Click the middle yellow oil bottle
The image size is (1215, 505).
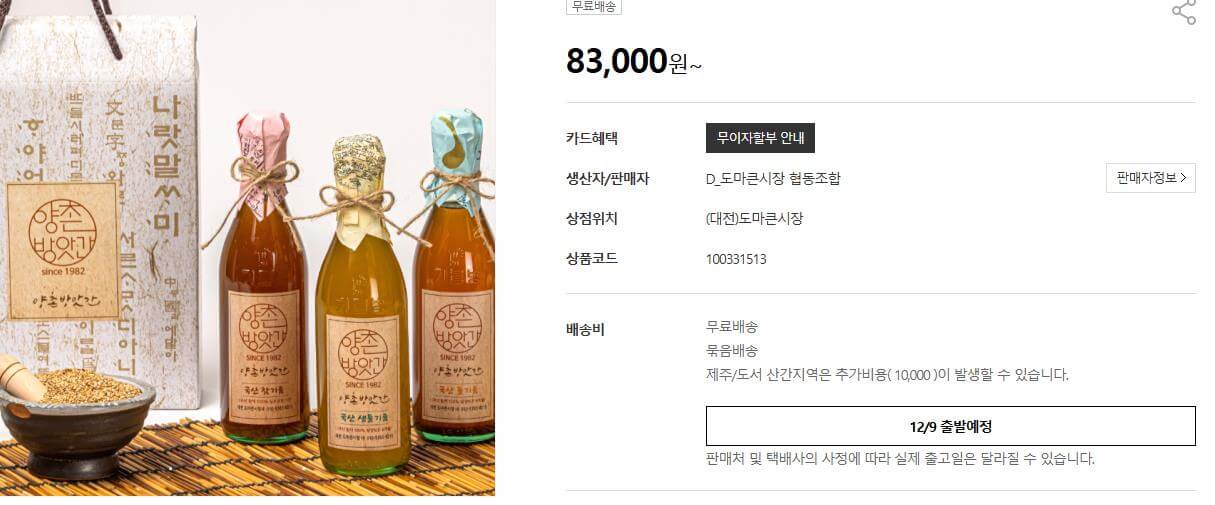coord(362,310)
